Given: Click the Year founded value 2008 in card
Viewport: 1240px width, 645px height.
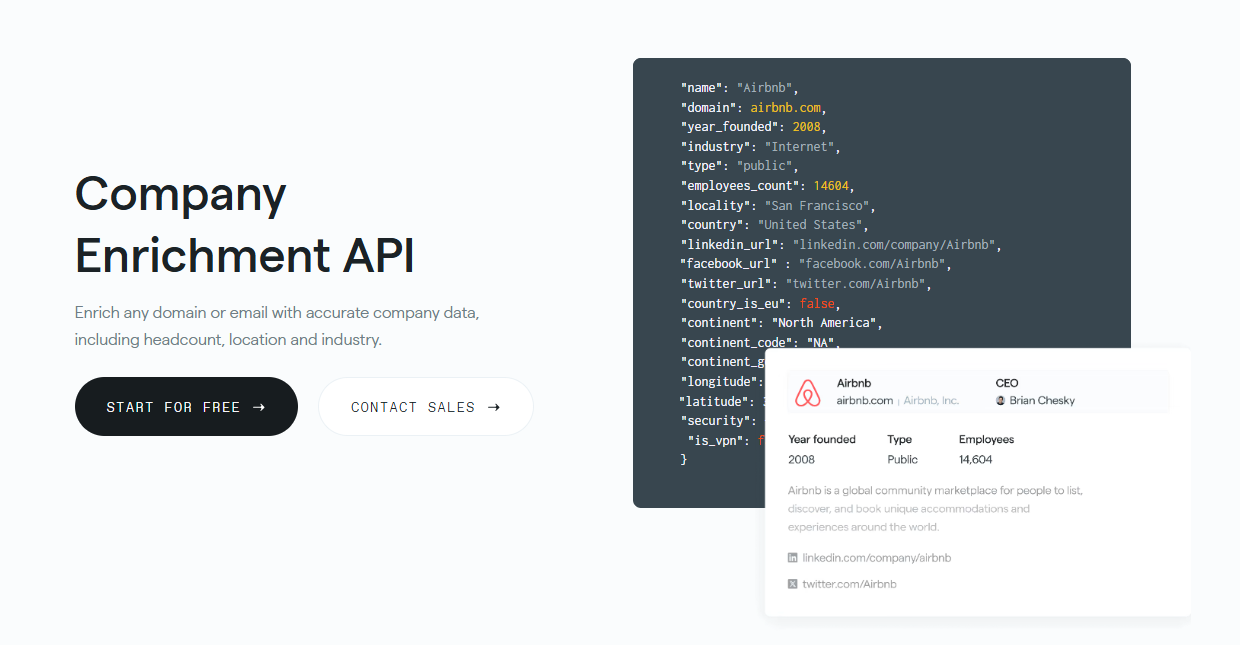Looking at the screenshot, I should [802, 460].
